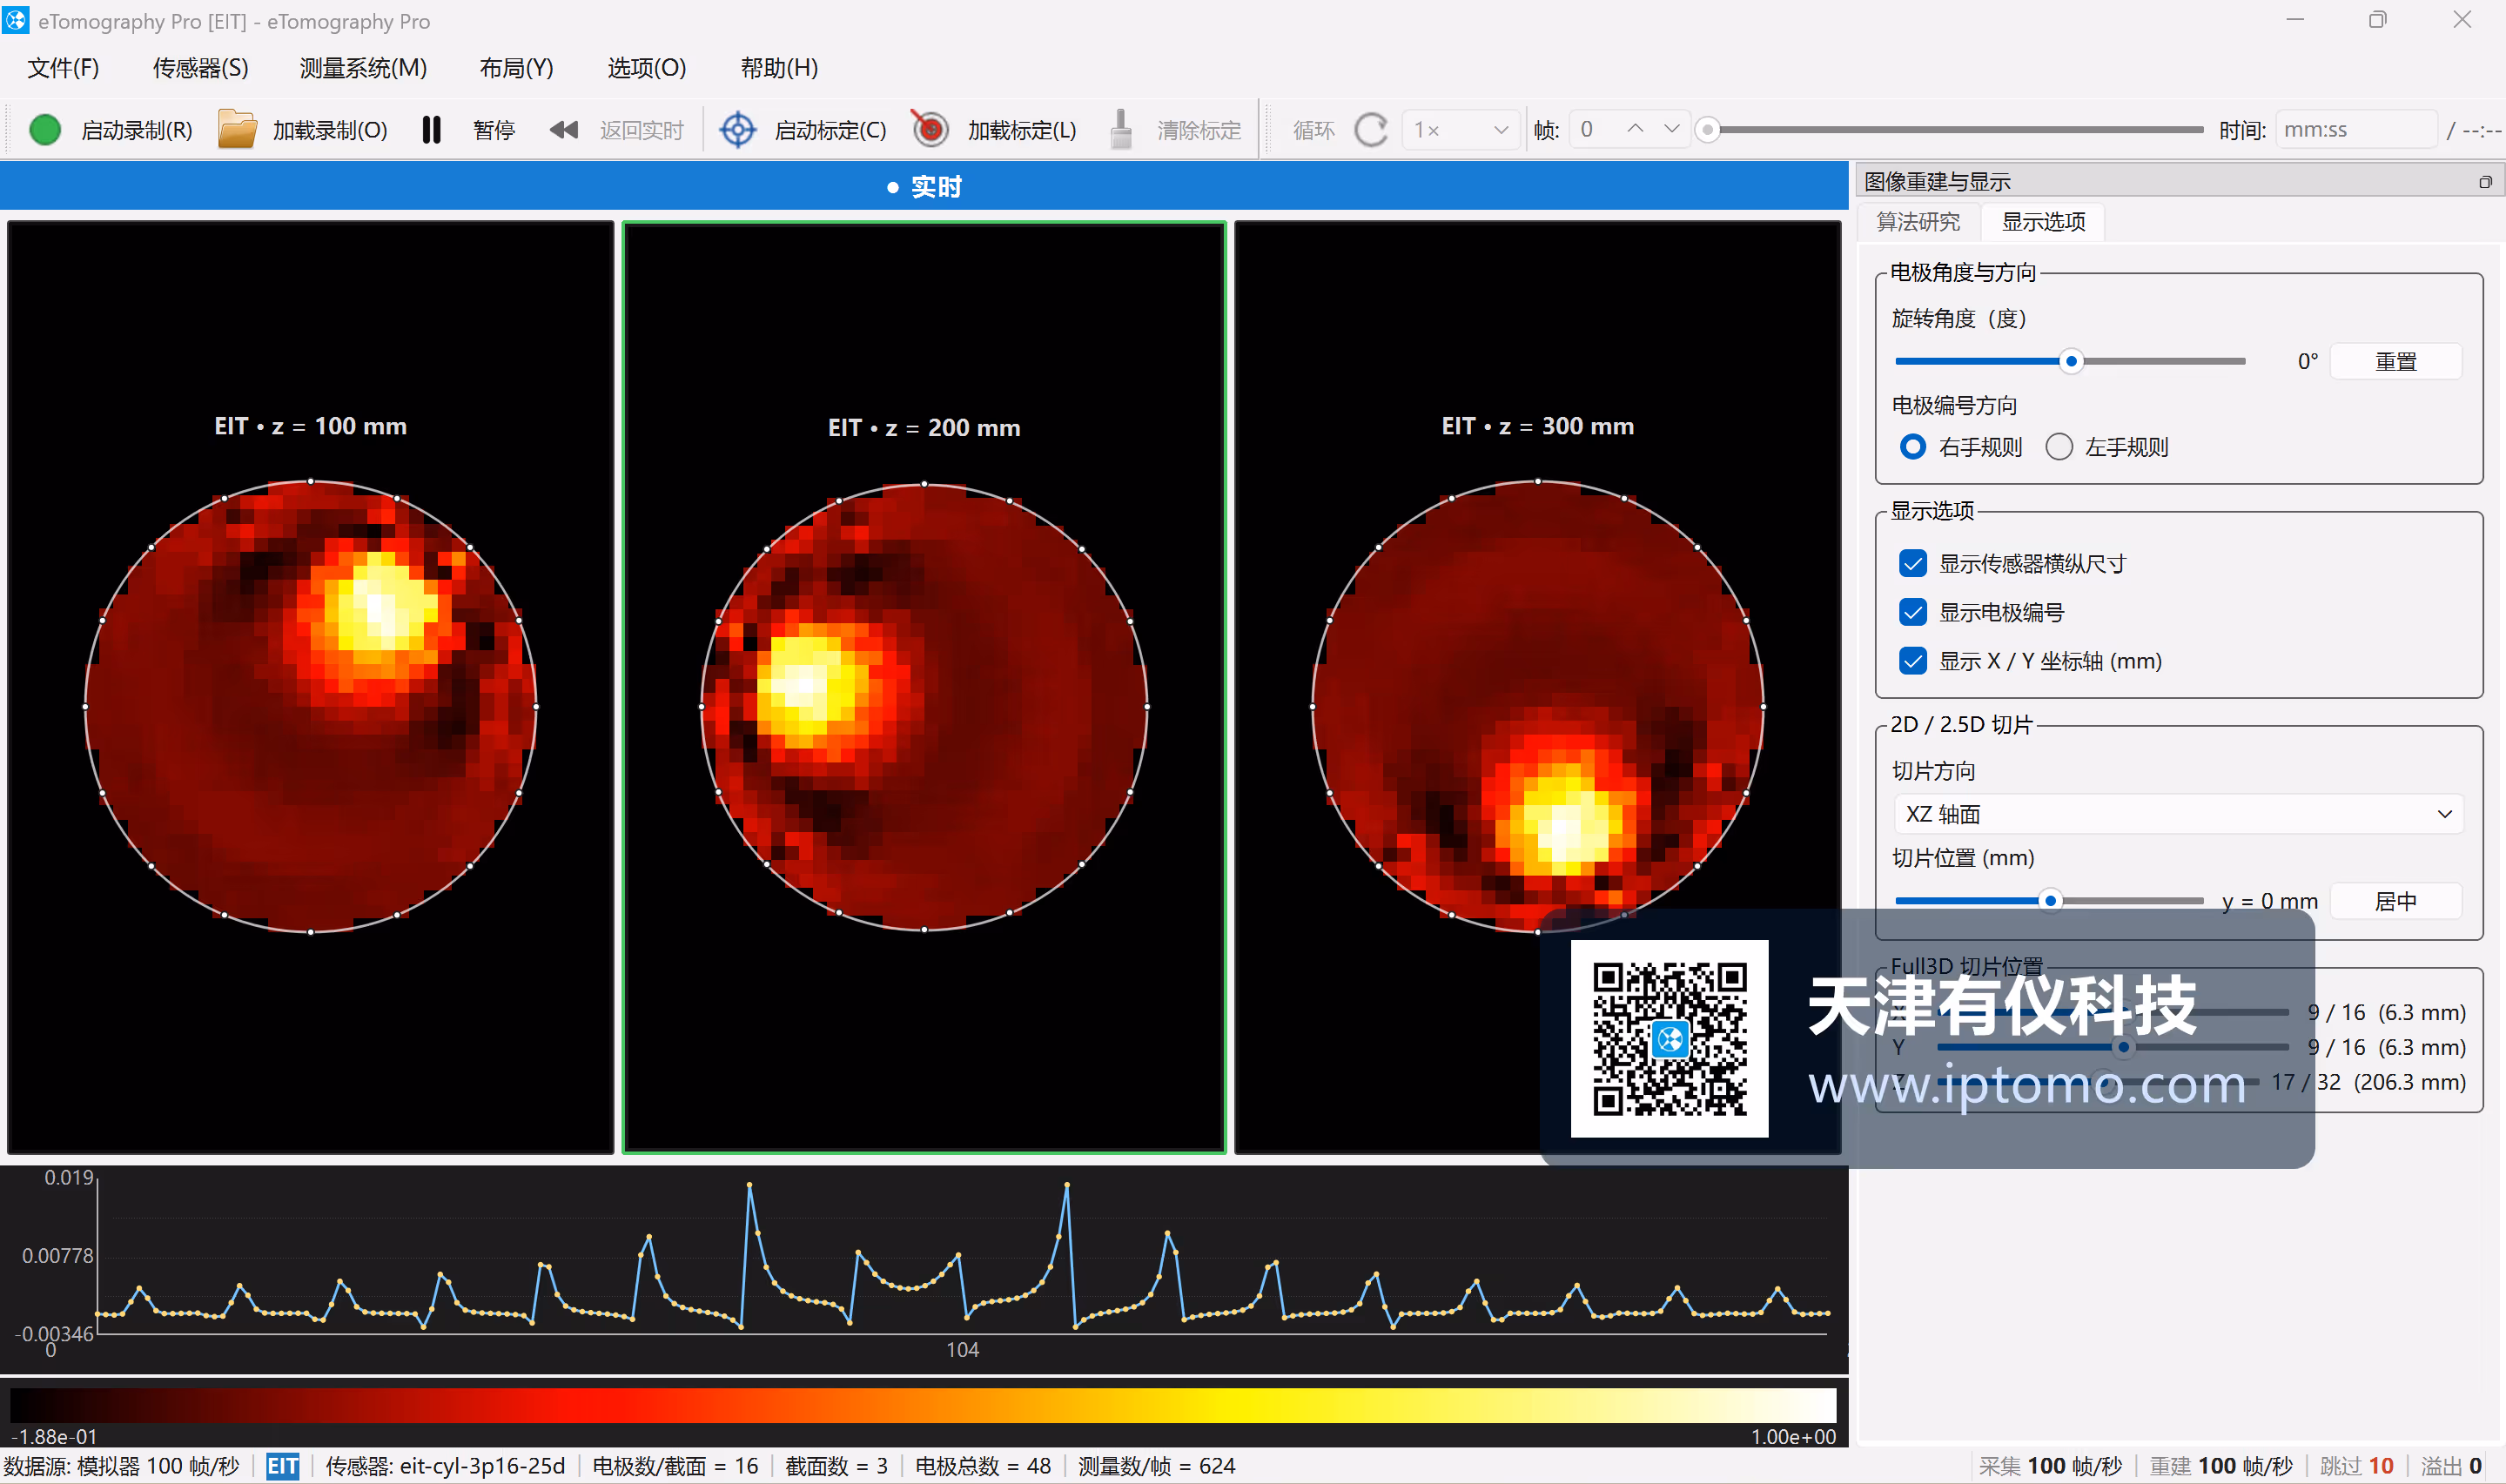Viewport: 2506px width, 1484px height.
Task: Toggle the show X / Y axes checkbox
Action: [x=1912, y=661]
